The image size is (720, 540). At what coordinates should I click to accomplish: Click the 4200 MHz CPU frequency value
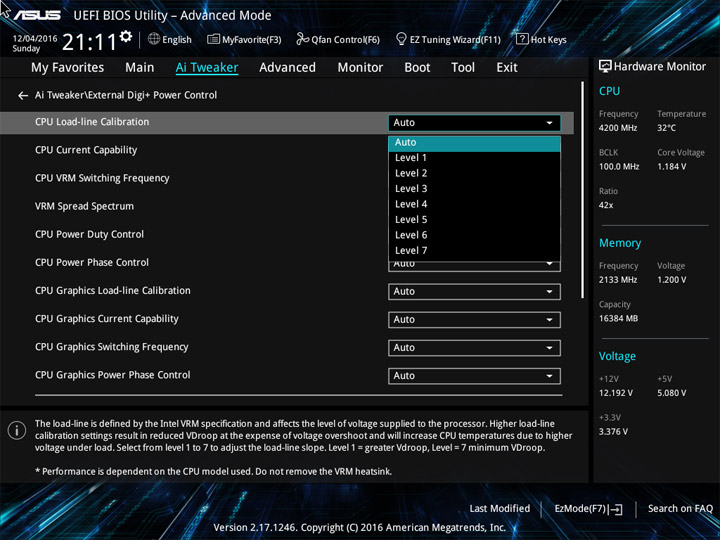pos(618,128)
